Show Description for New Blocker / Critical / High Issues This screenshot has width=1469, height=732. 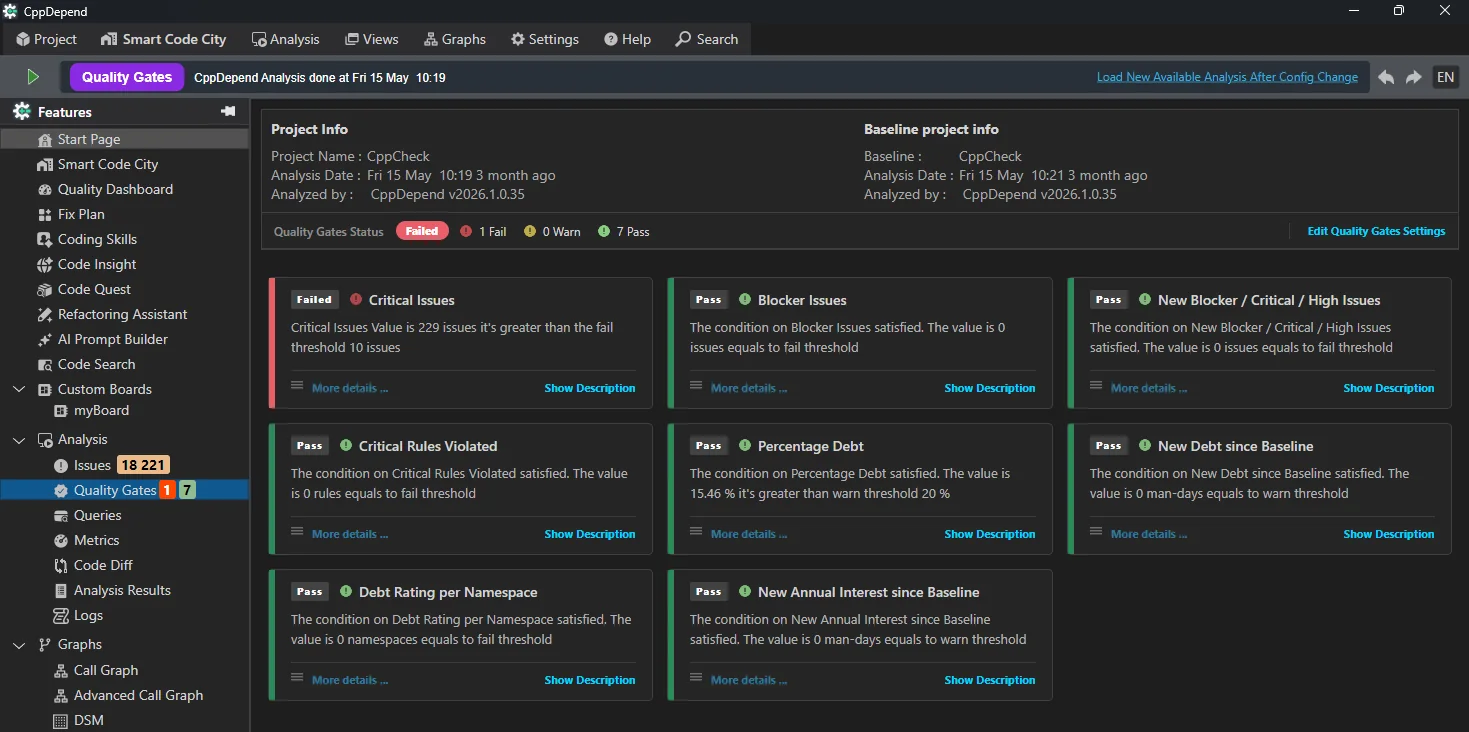tap(1389, 388)
